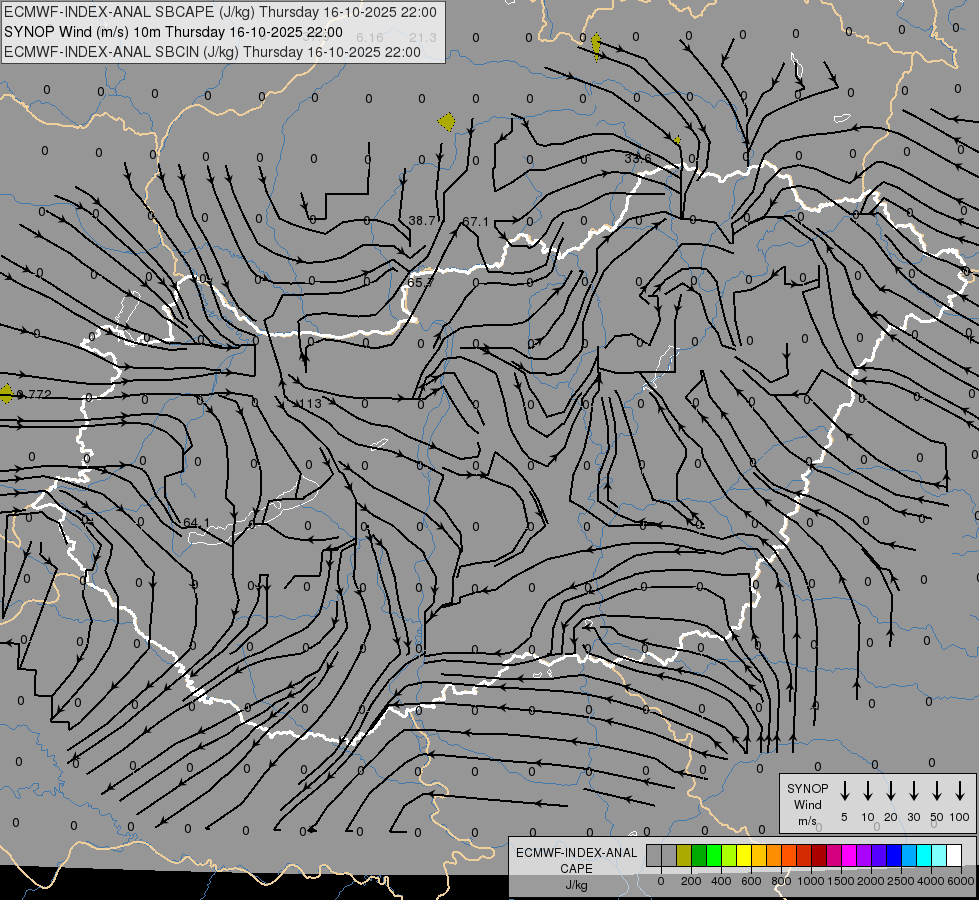979x900 pixels.
Task: Click the 67.1 value on the map
Action: [476, 222]
